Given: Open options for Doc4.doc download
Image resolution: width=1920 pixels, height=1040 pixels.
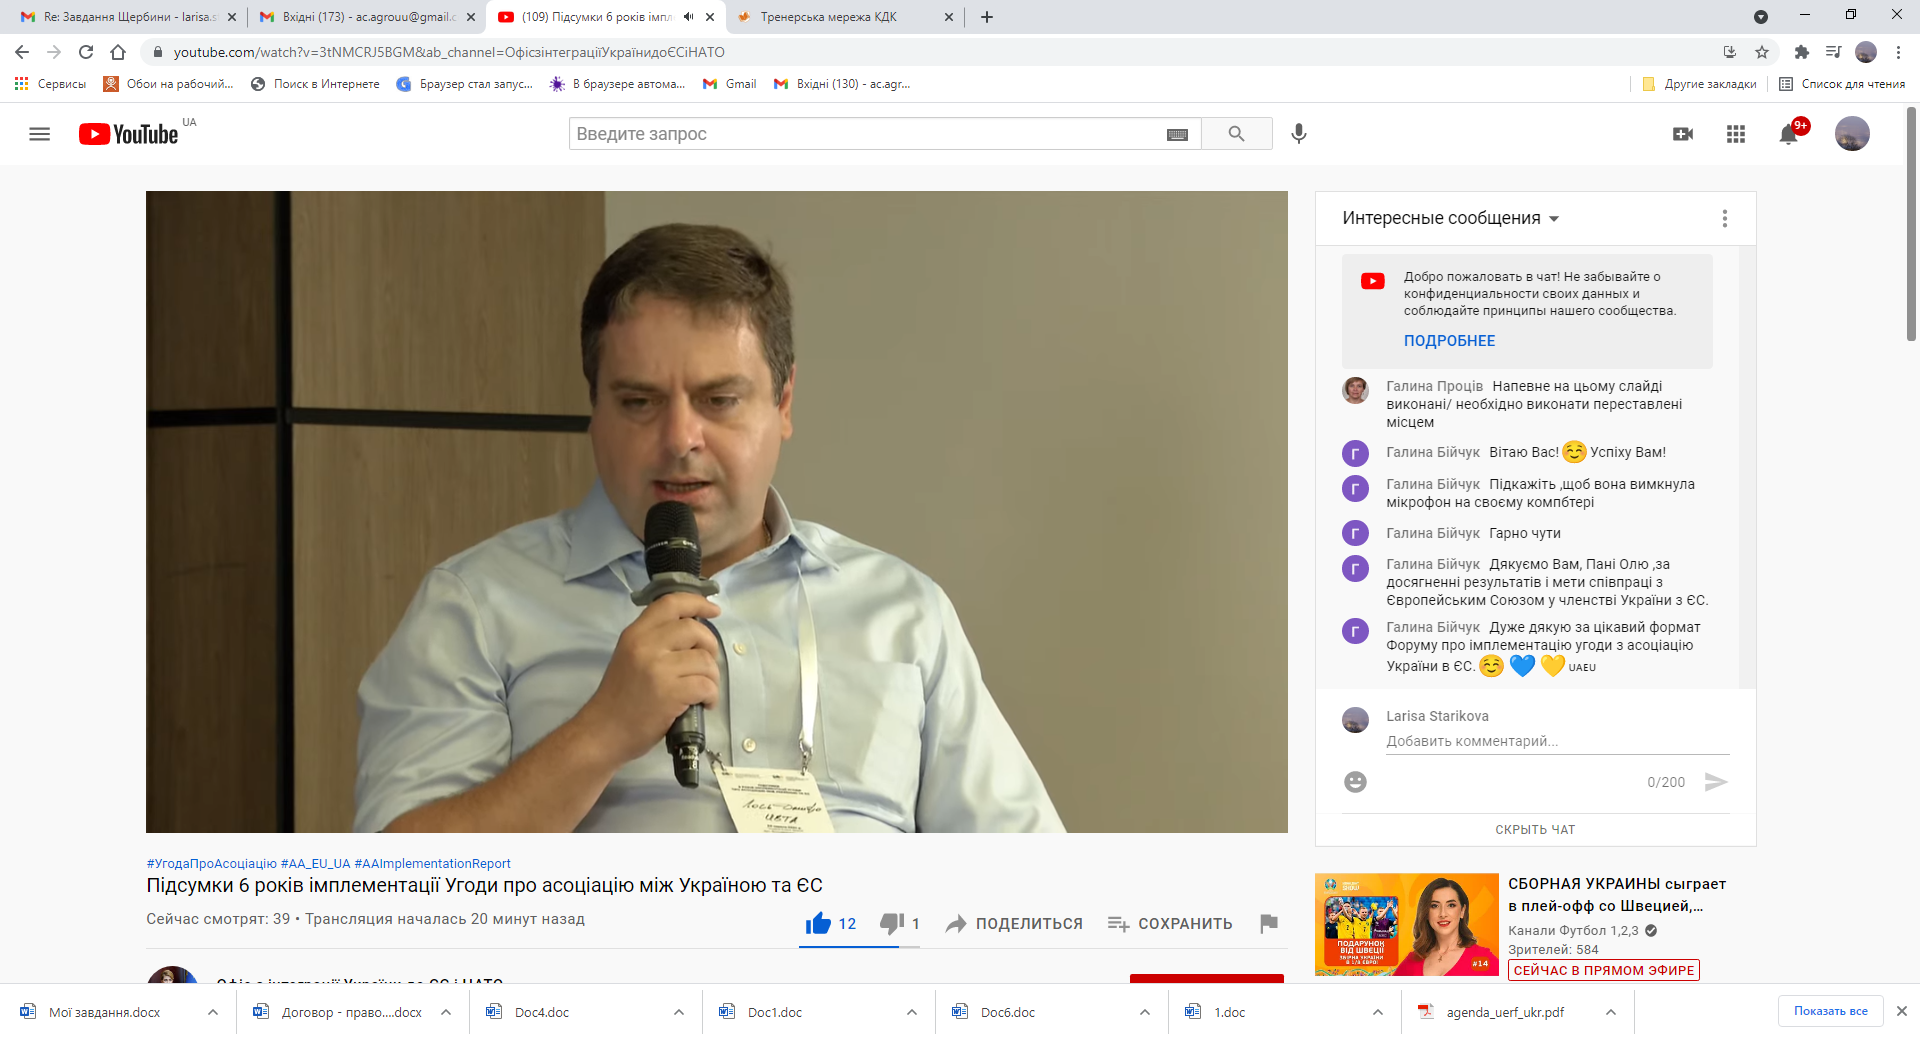Looking at the screenshot, I should 679,1012.
